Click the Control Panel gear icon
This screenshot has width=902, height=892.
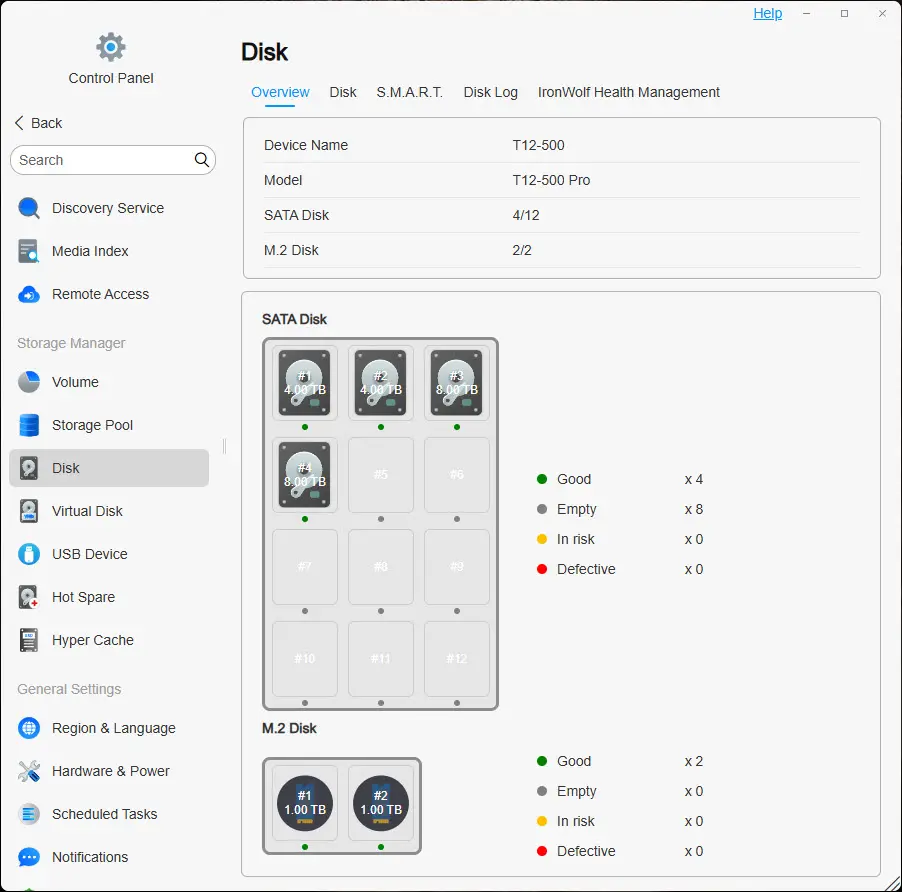[x=110, y=47]
